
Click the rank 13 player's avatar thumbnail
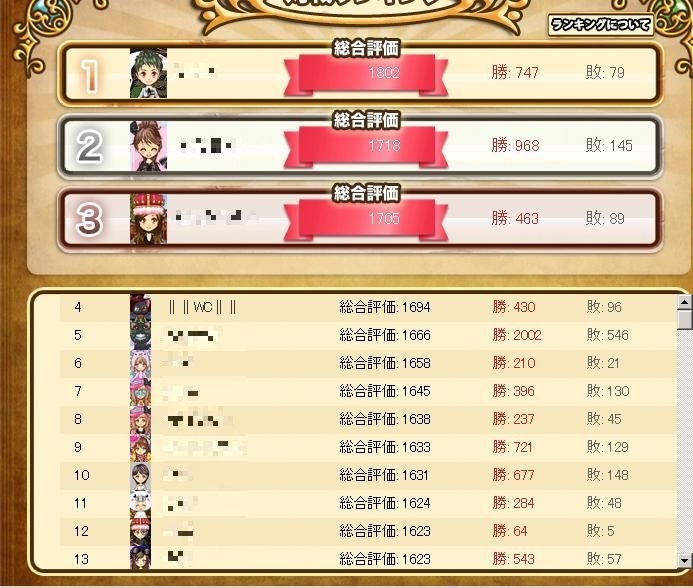click(x=141, y=558)
